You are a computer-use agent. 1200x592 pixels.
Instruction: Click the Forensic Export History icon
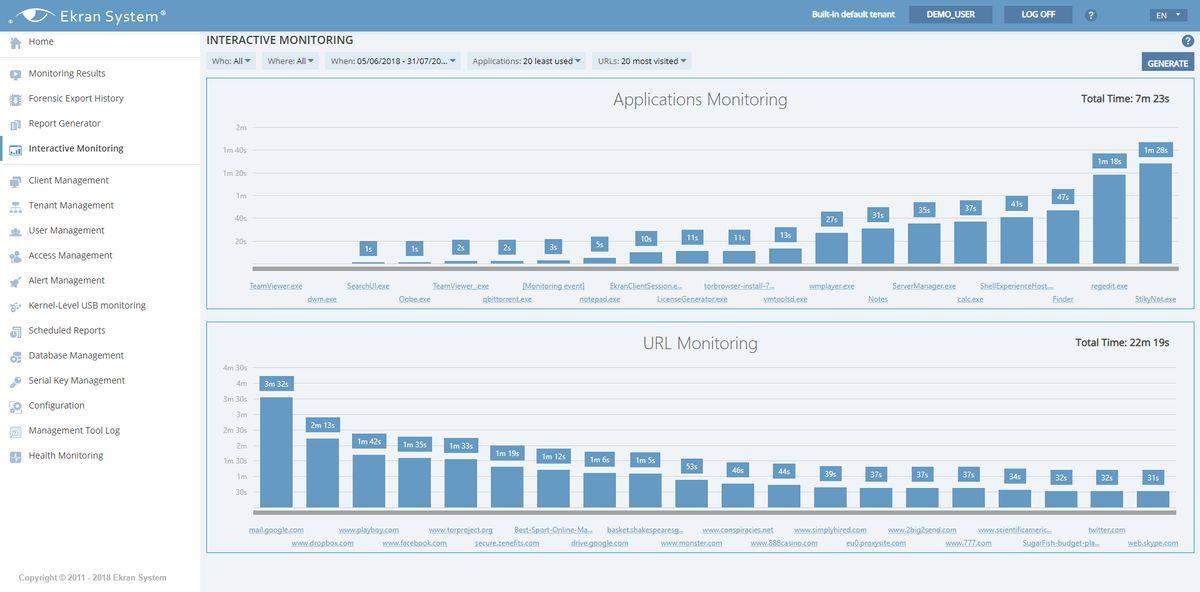click(x=15, y=99)
